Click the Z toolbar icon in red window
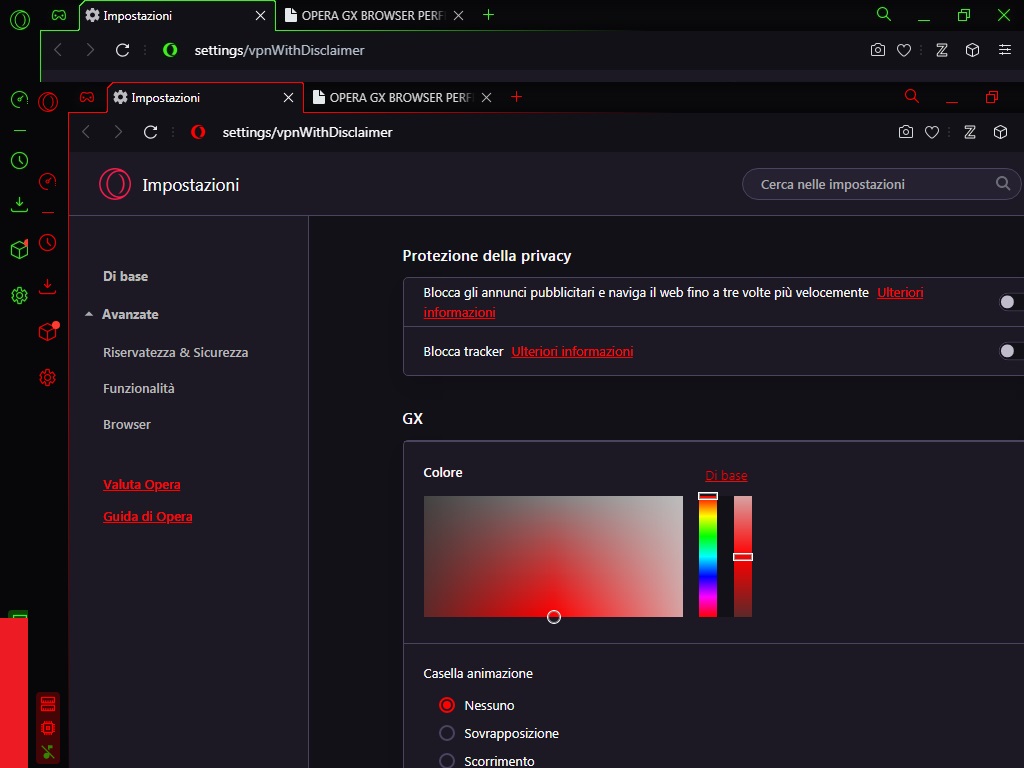Image resolution: width=1024 pixels, height=768 pixels. [x=970, y=133]
